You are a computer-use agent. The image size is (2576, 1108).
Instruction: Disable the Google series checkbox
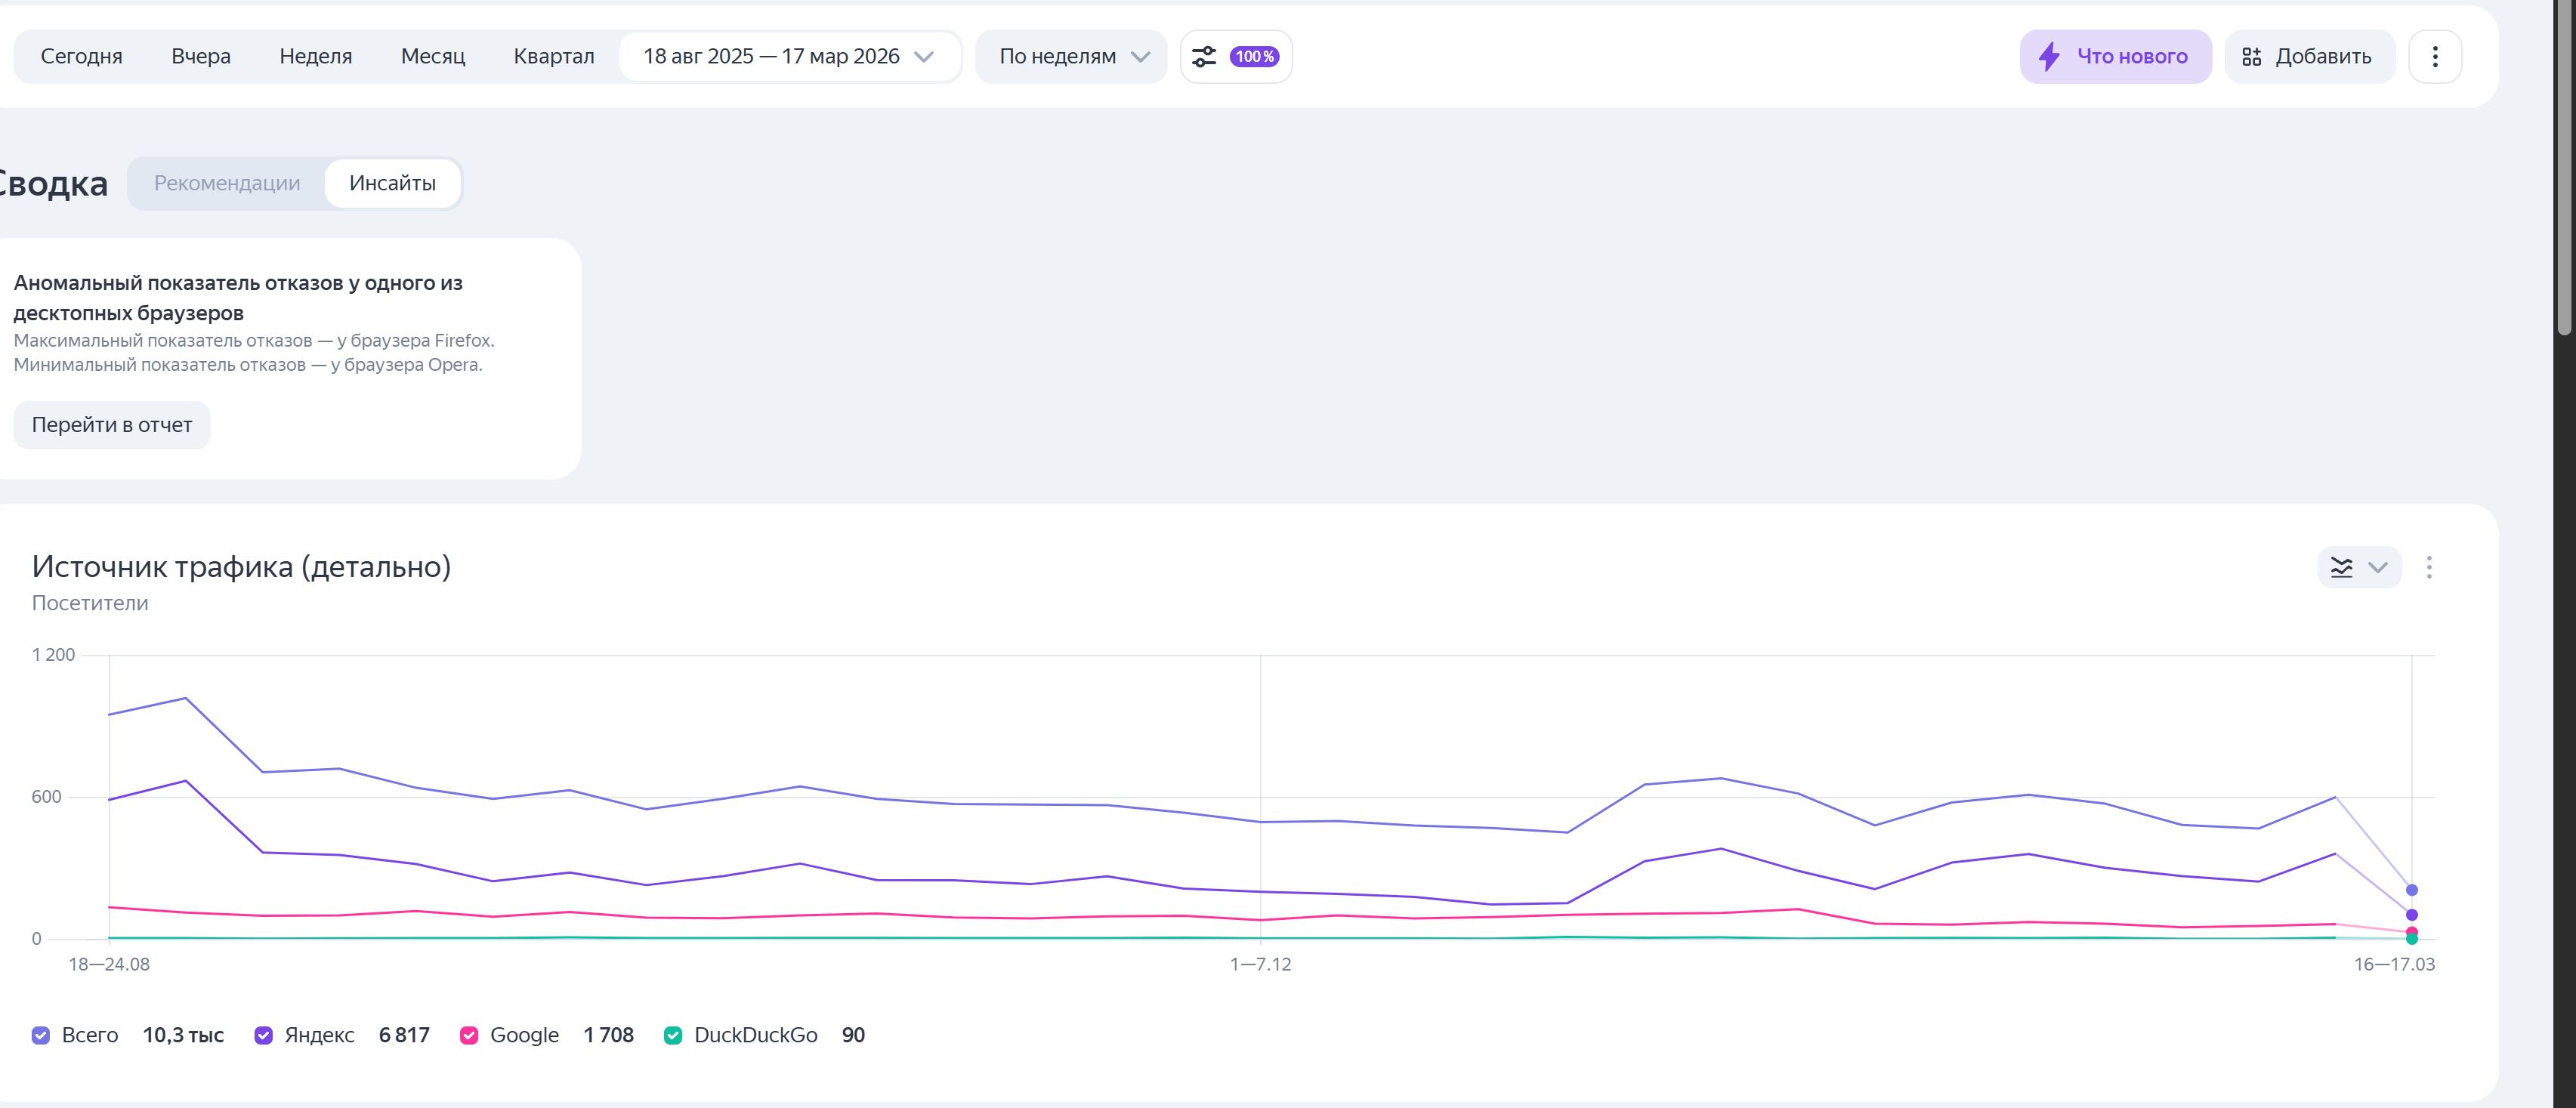click(x=469, y=1036)
